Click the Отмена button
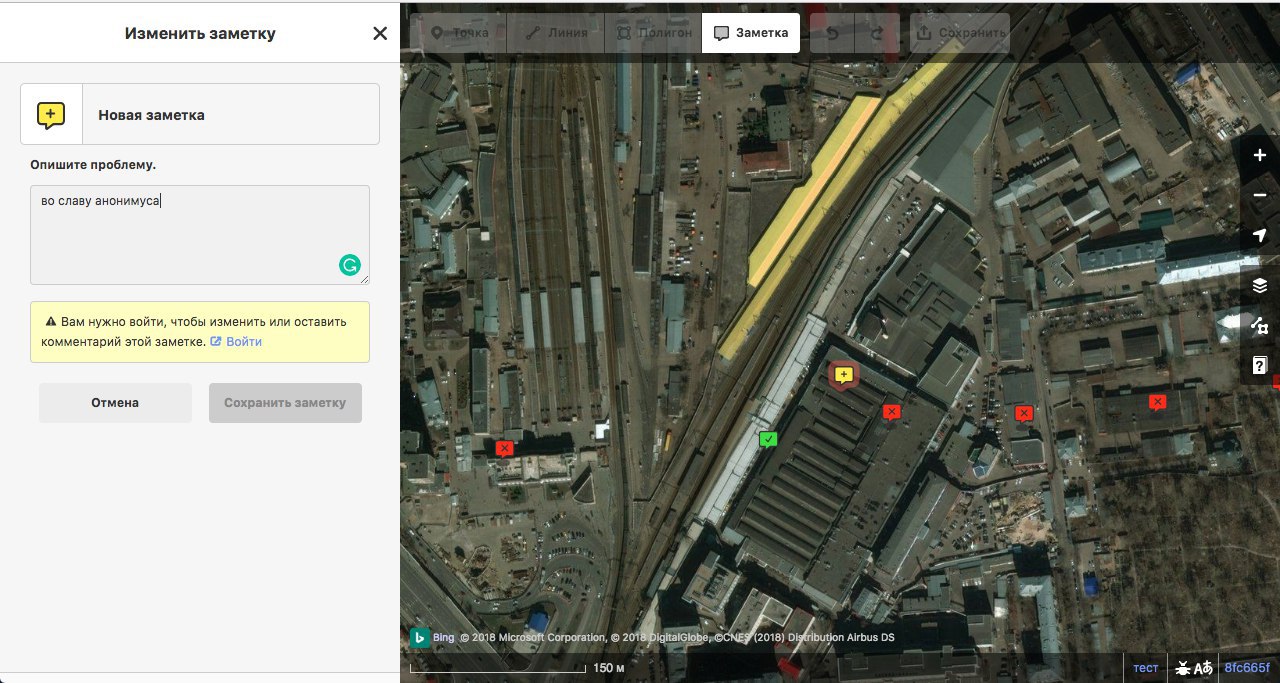The height and width of the screenshot is (683, 1280). [115, 403]
